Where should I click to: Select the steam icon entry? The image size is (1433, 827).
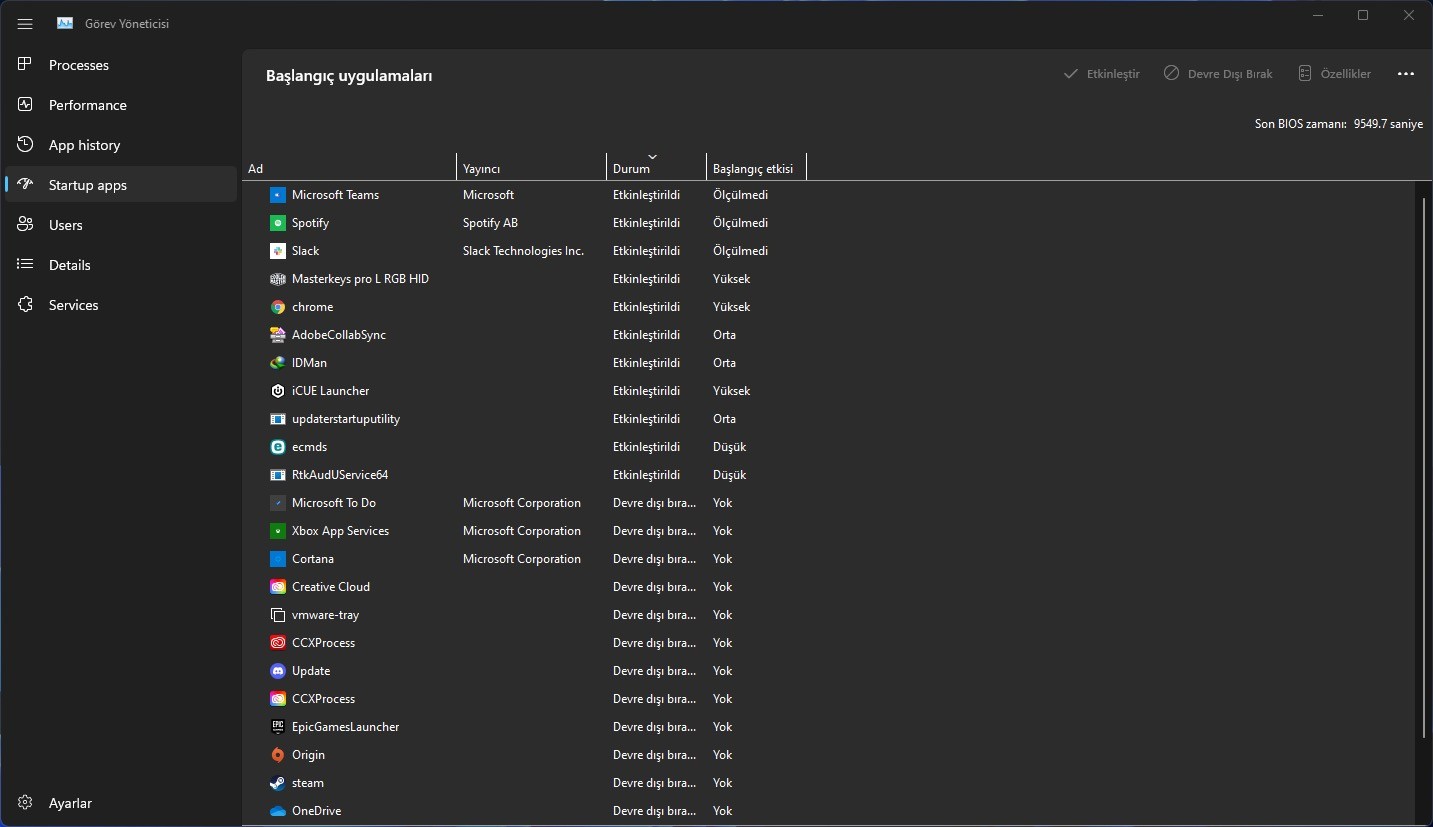pyautogui.click(x=278, y=783)
